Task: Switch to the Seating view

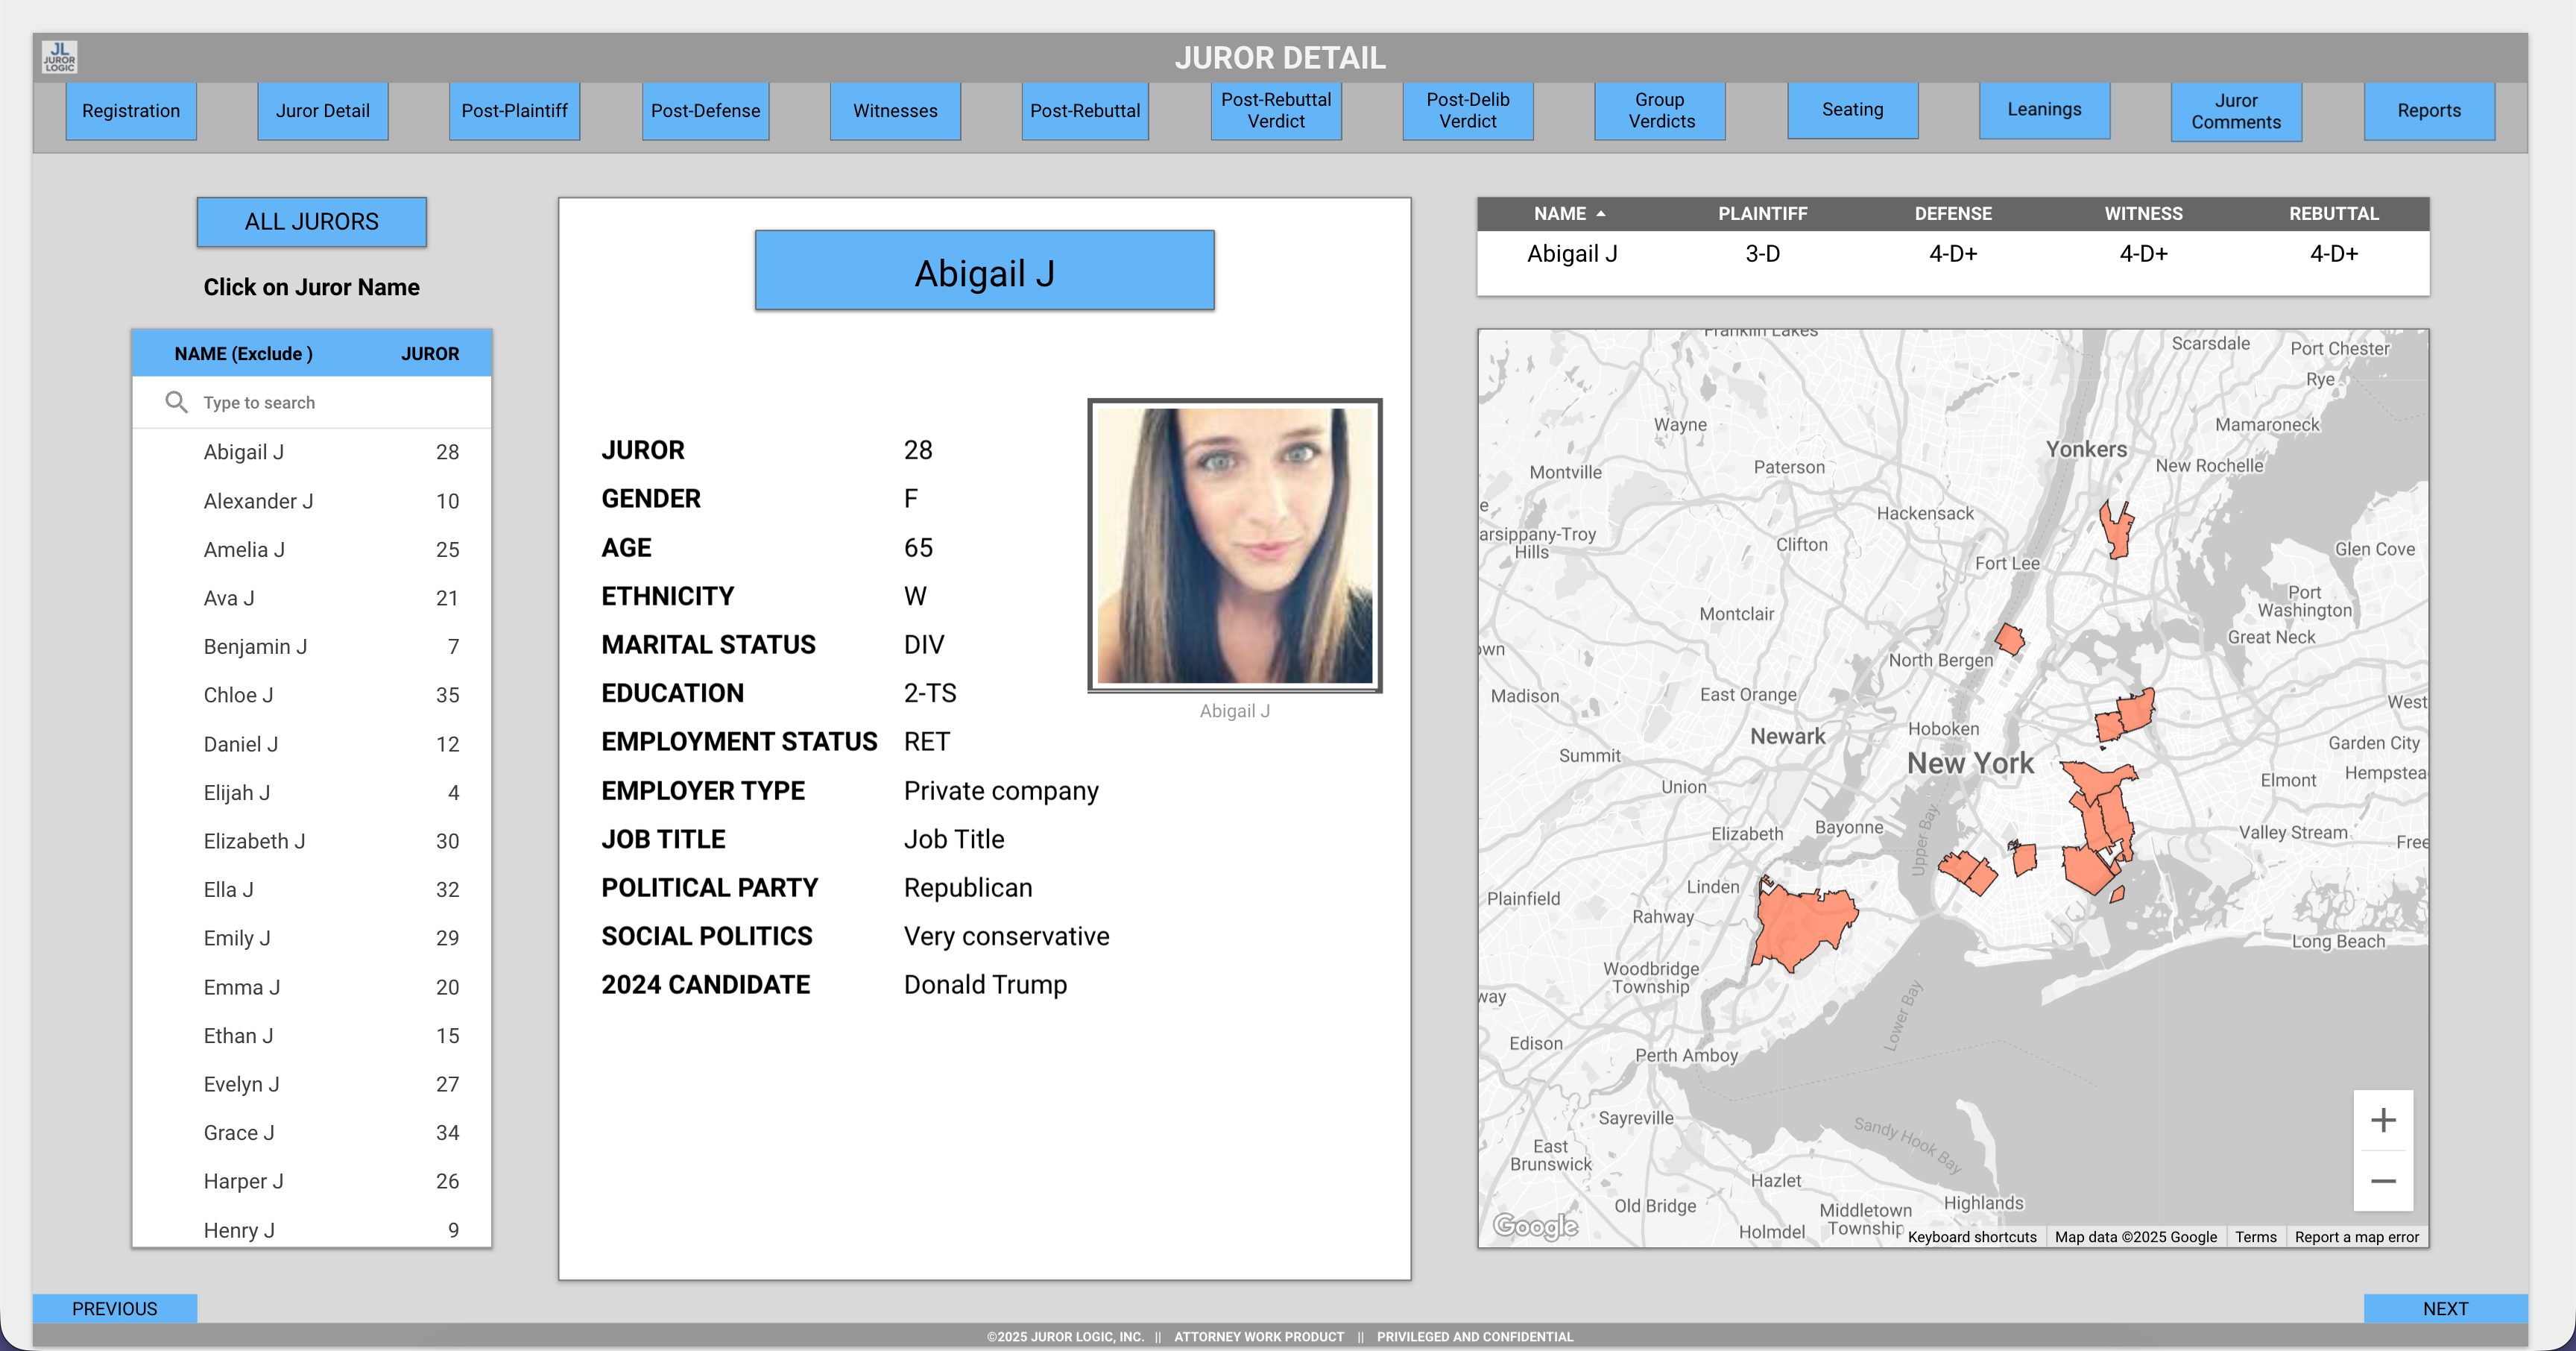Action: click(1852, 111)
